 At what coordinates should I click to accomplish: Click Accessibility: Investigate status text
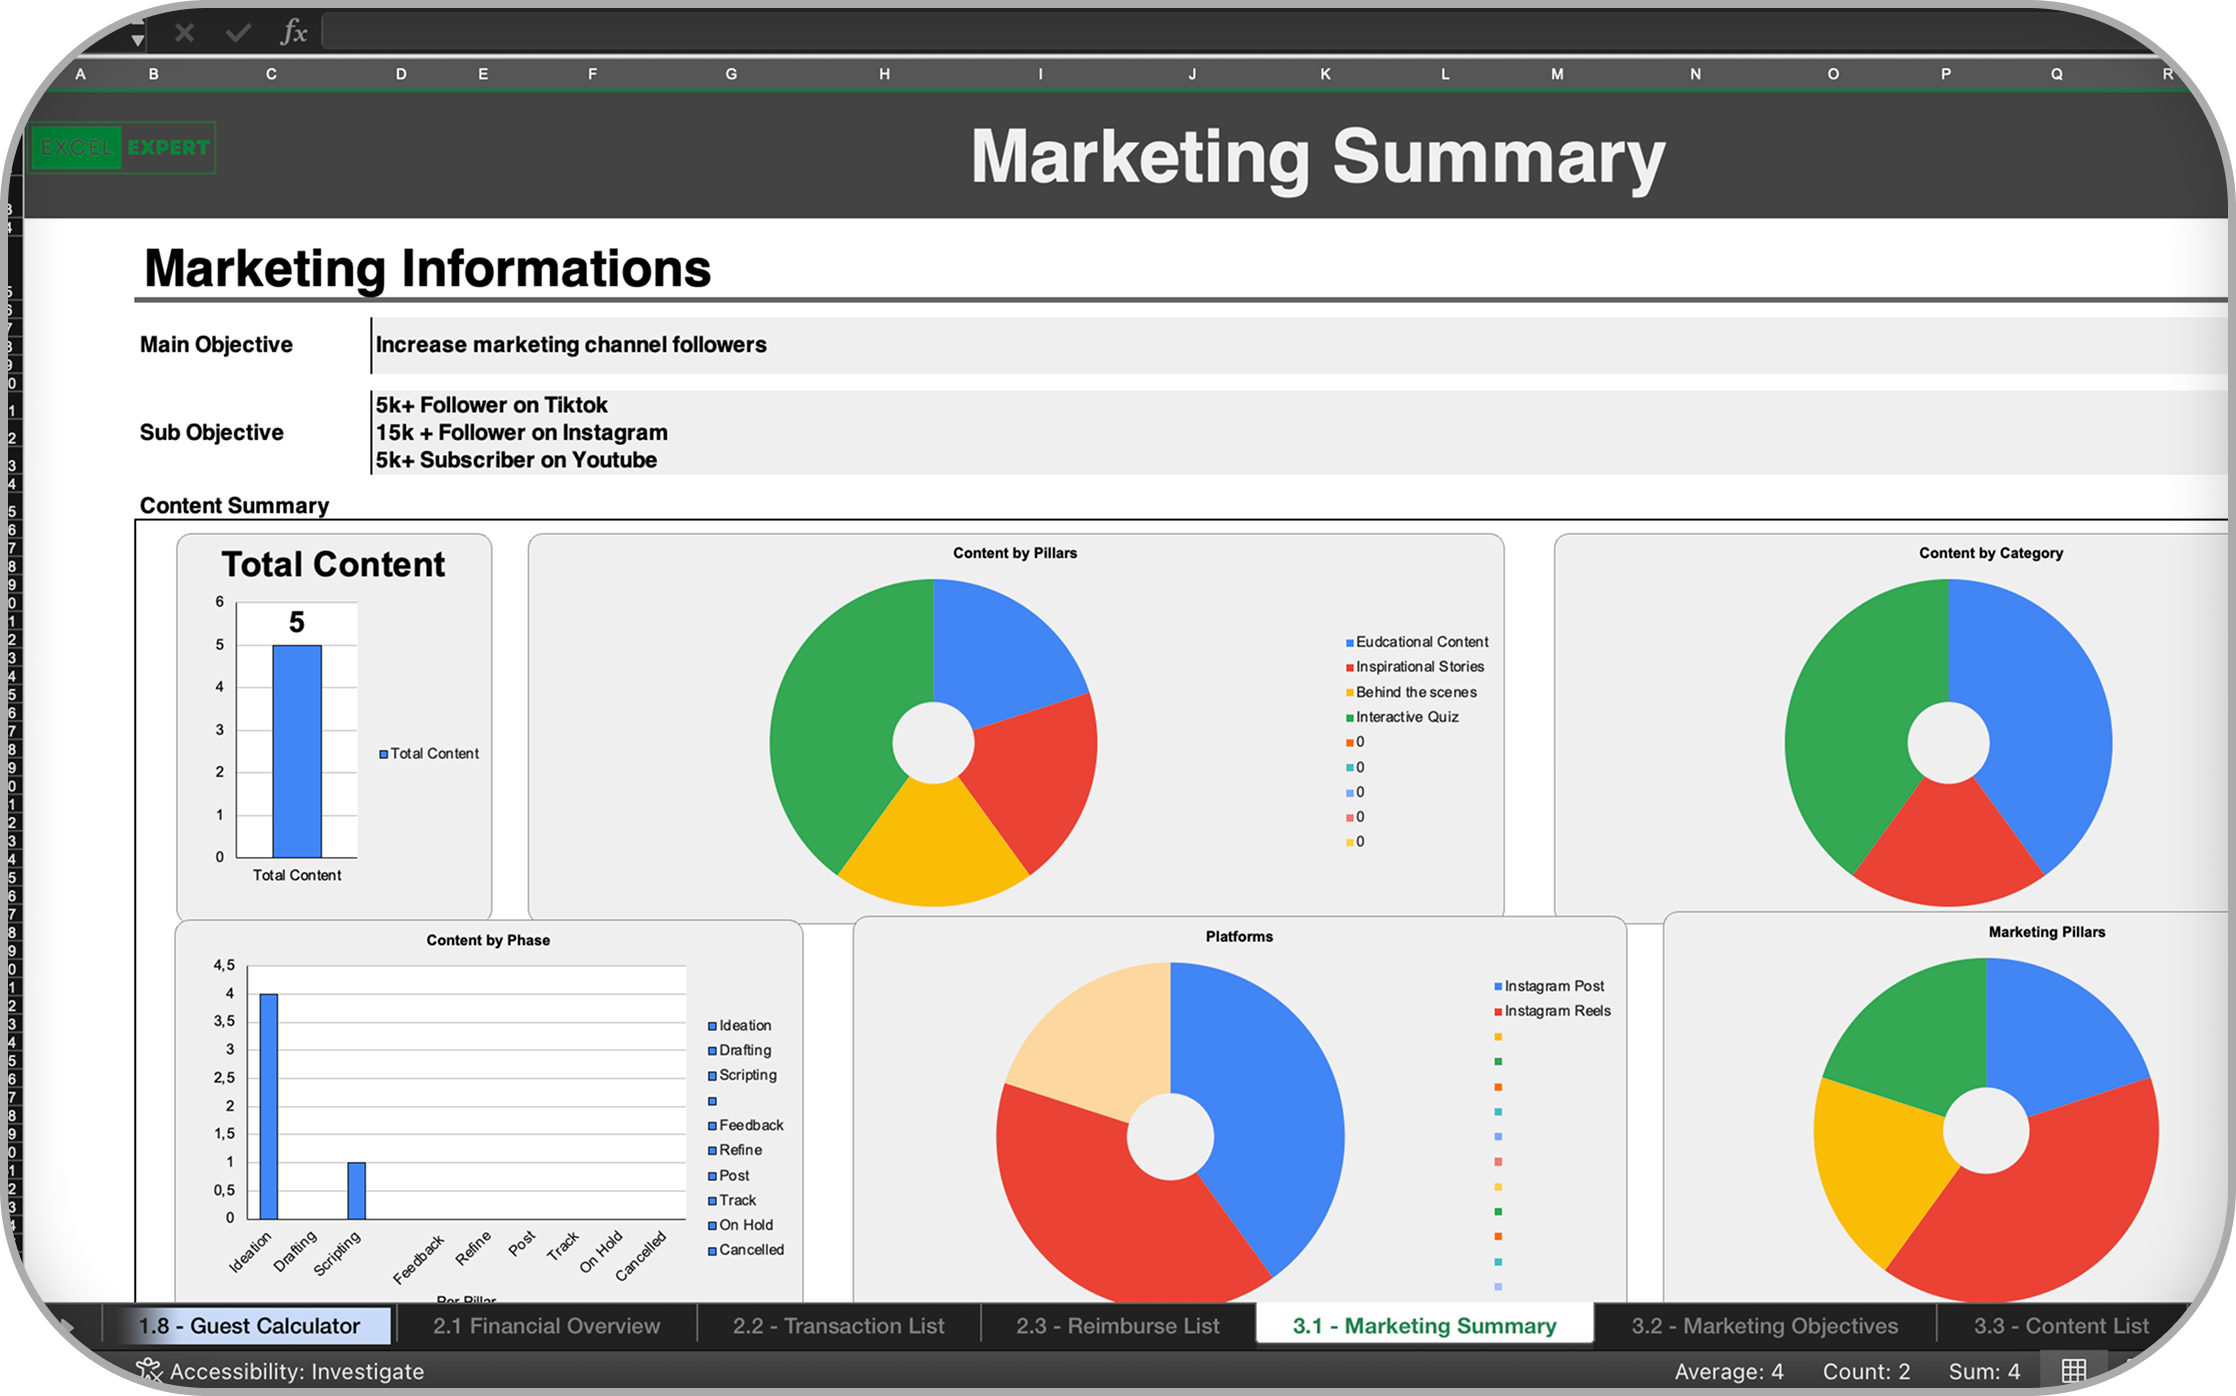point(296,1371)
